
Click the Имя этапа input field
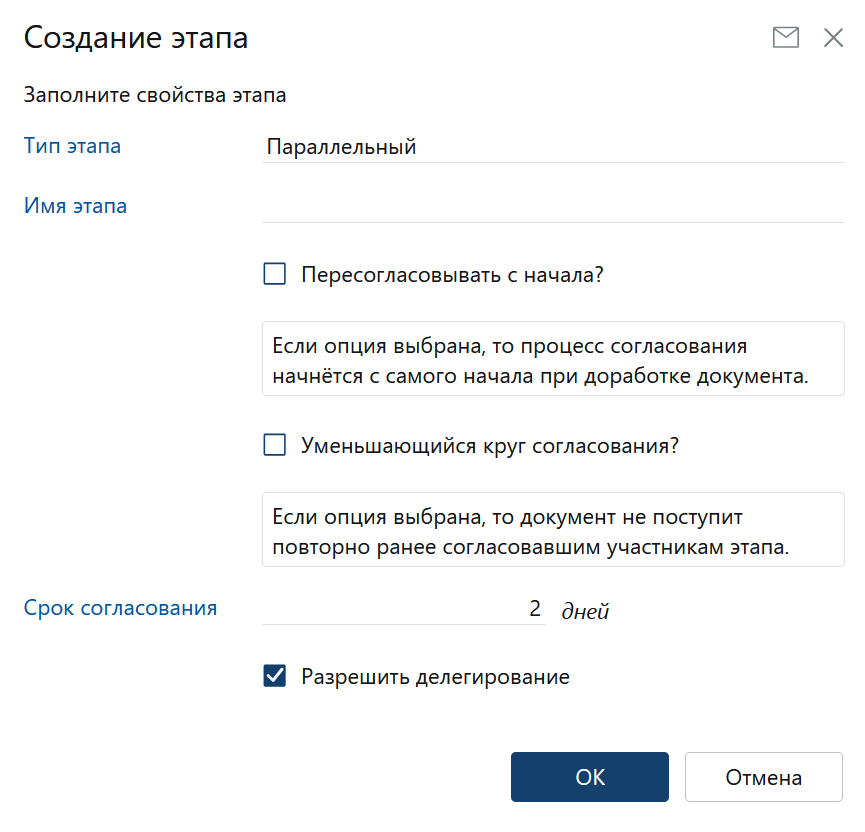coord(552,206)
